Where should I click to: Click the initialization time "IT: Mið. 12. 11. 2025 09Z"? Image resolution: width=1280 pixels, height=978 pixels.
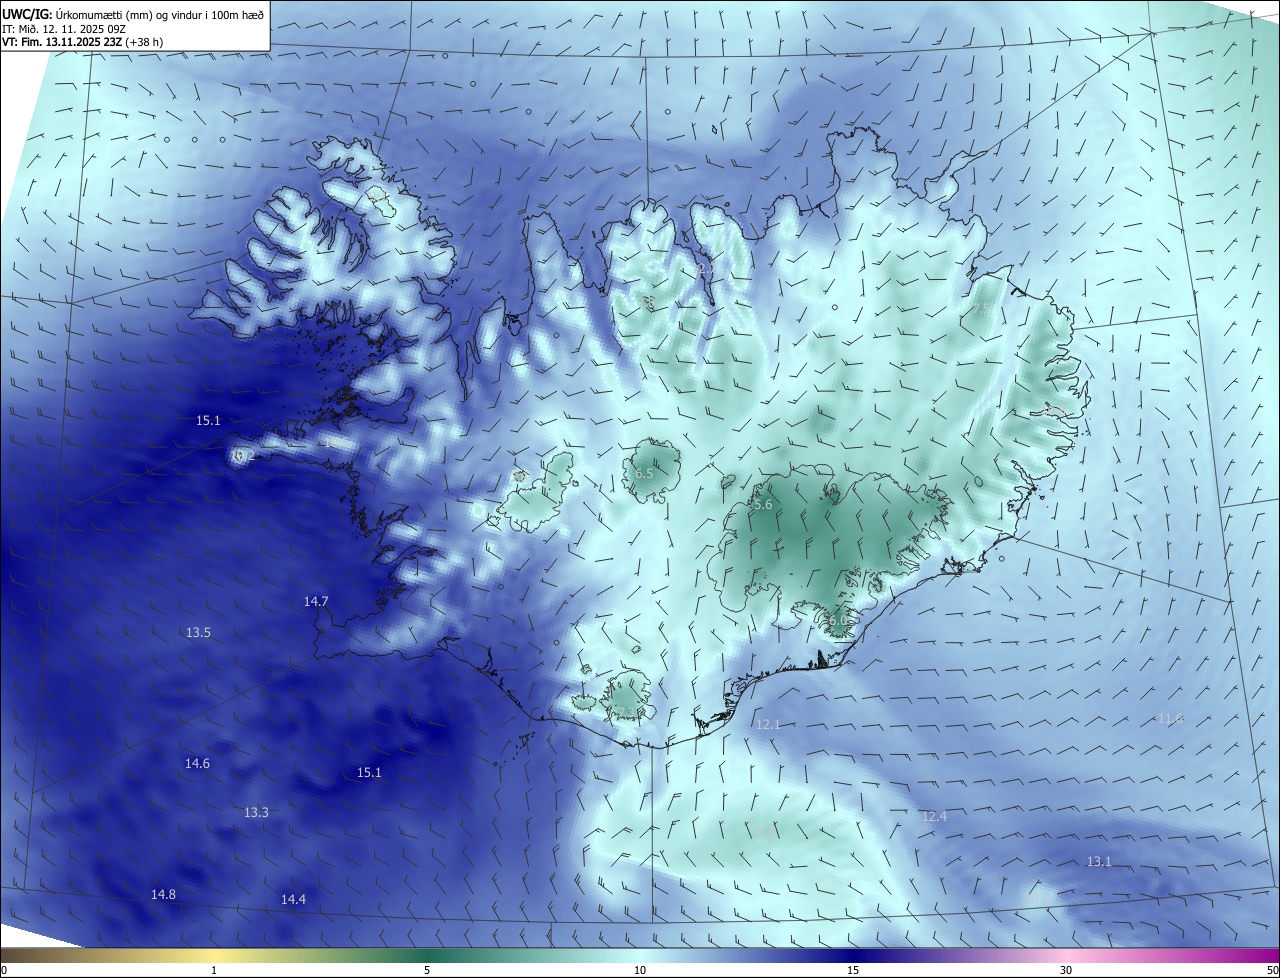pyautogui.click(x=64, y=29)
